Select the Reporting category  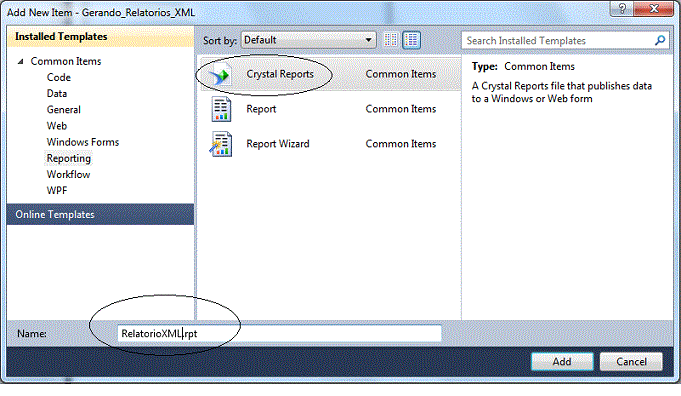(69, 158)
